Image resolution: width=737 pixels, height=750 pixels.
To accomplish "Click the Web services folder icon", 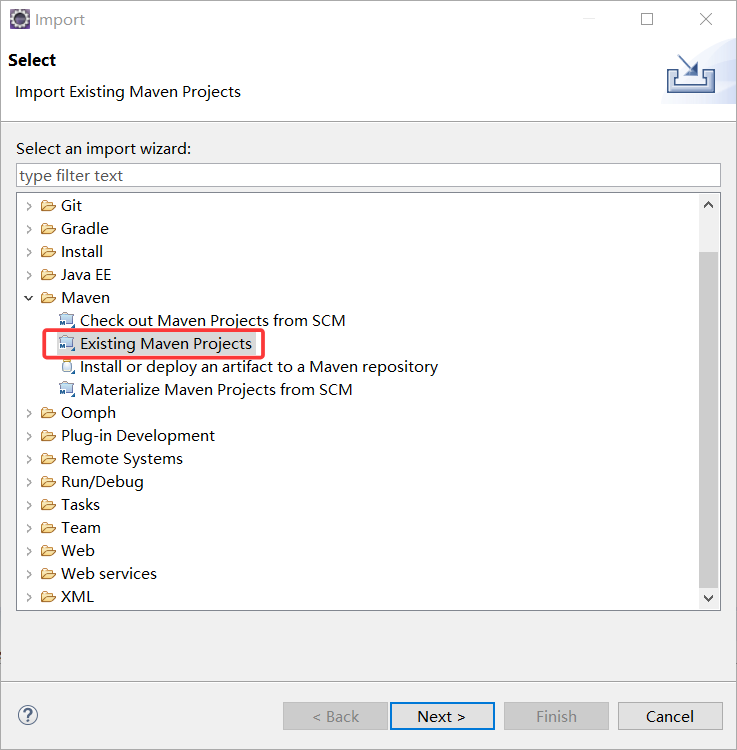I will click(x=48, y=573).
